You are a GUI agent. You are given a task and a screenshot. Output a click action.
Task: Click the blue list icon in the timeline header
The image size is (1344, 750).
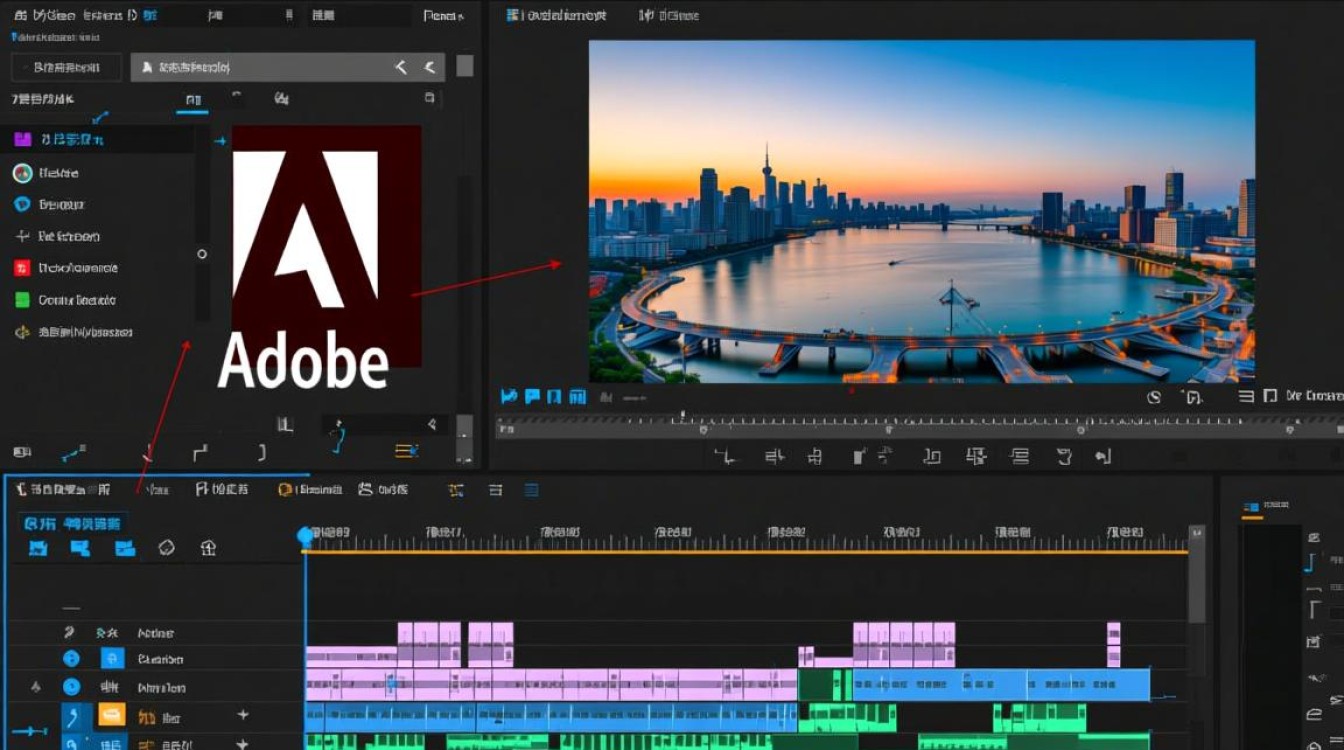(532, 490)
